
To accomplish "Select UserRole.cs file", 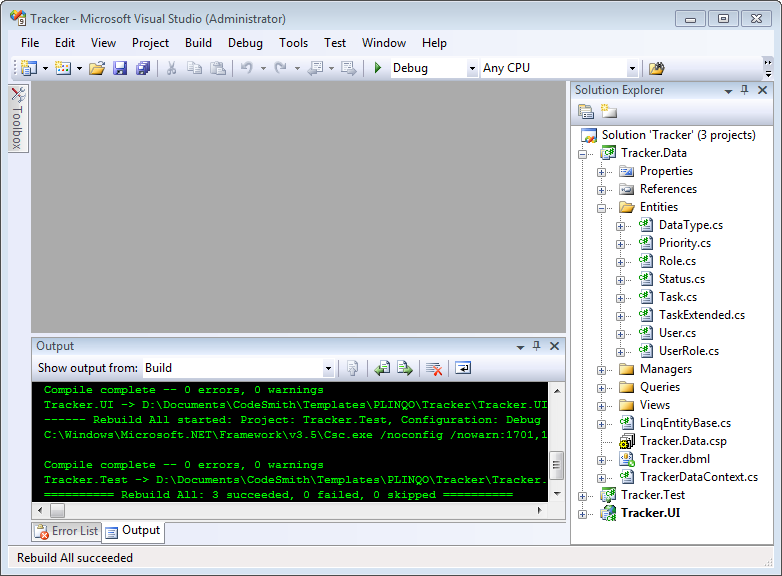I will coord(689,351).
